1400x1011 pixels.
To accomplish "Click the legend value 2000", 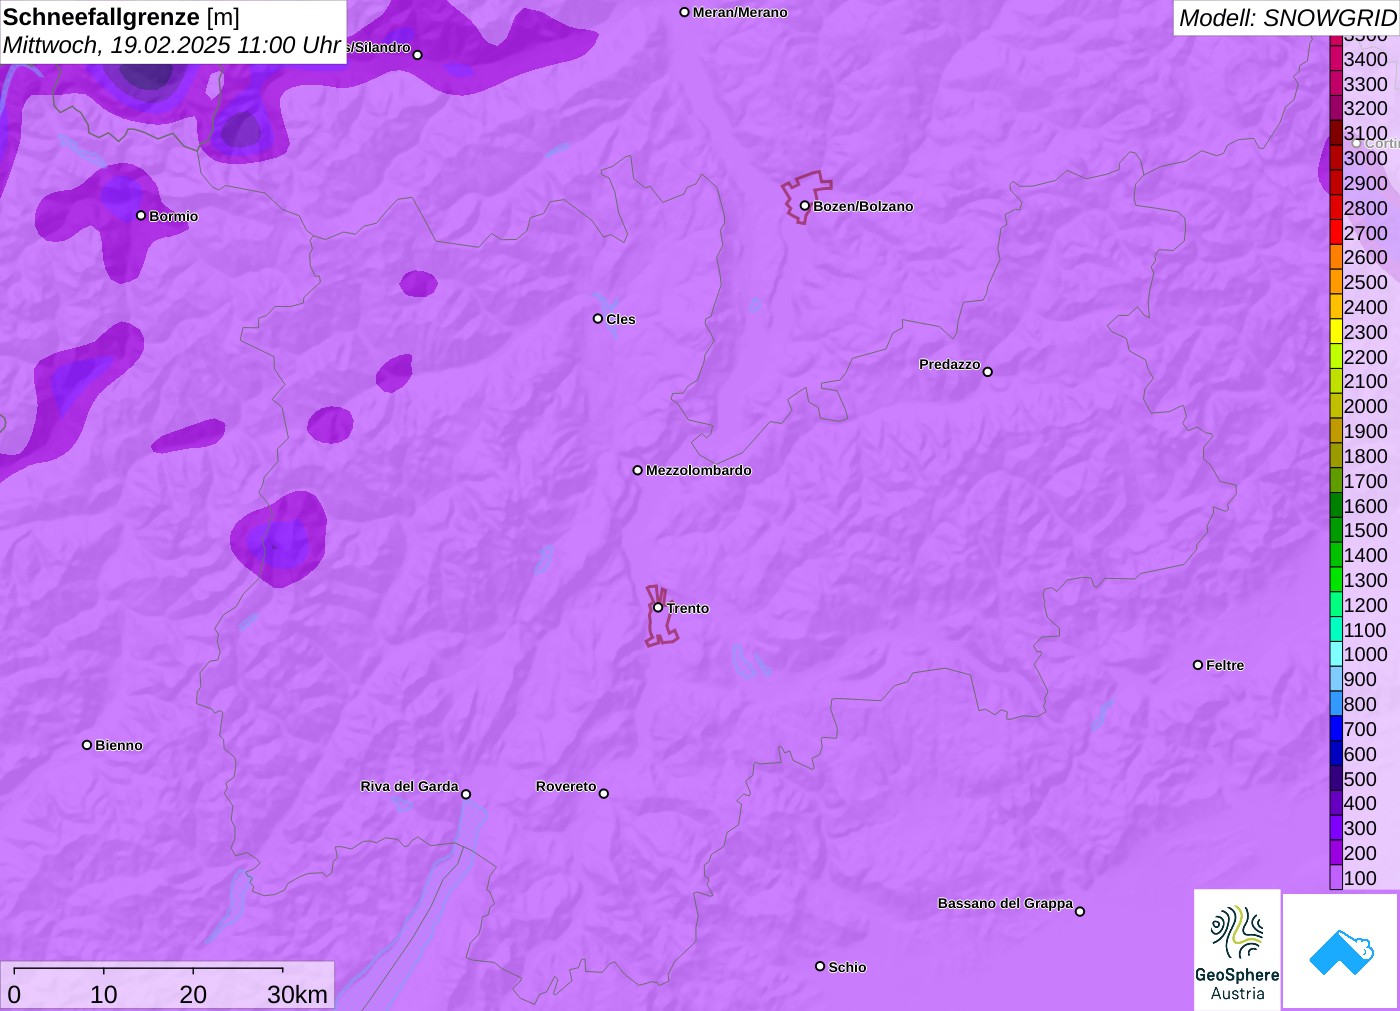I will click(1365, 406).
